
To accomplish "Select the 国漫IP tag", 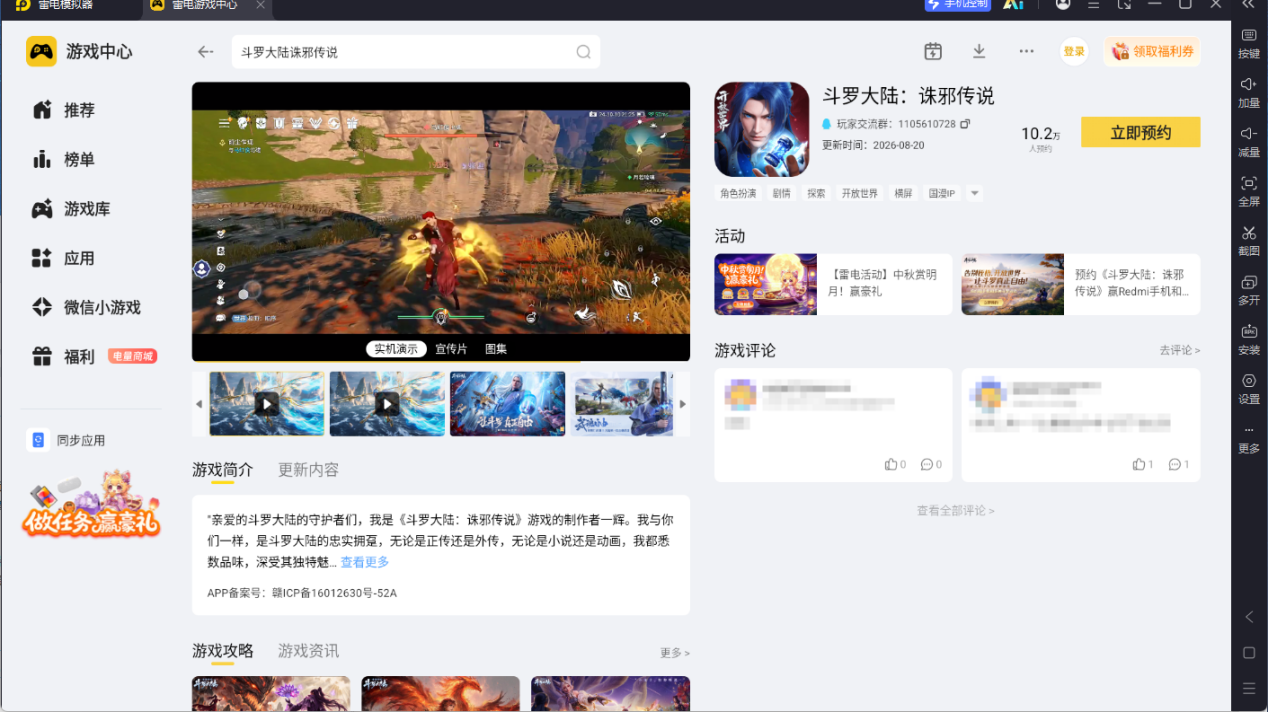I will click(942, 193).
